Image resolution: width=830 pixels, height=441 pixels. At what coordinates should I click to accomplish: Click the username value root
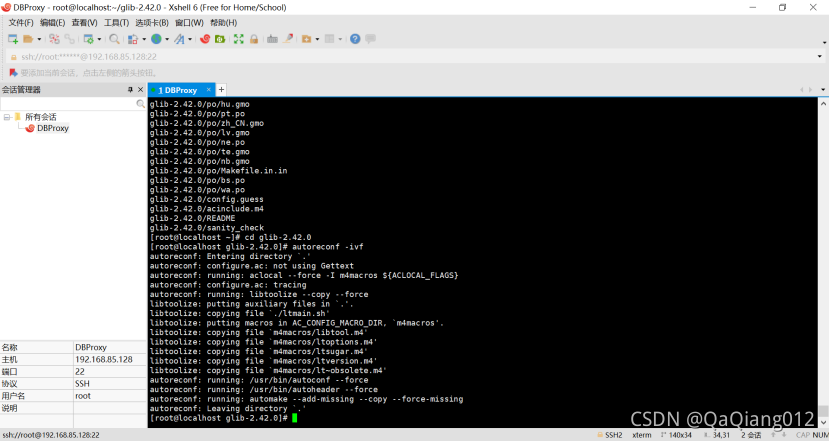point(83,396)
